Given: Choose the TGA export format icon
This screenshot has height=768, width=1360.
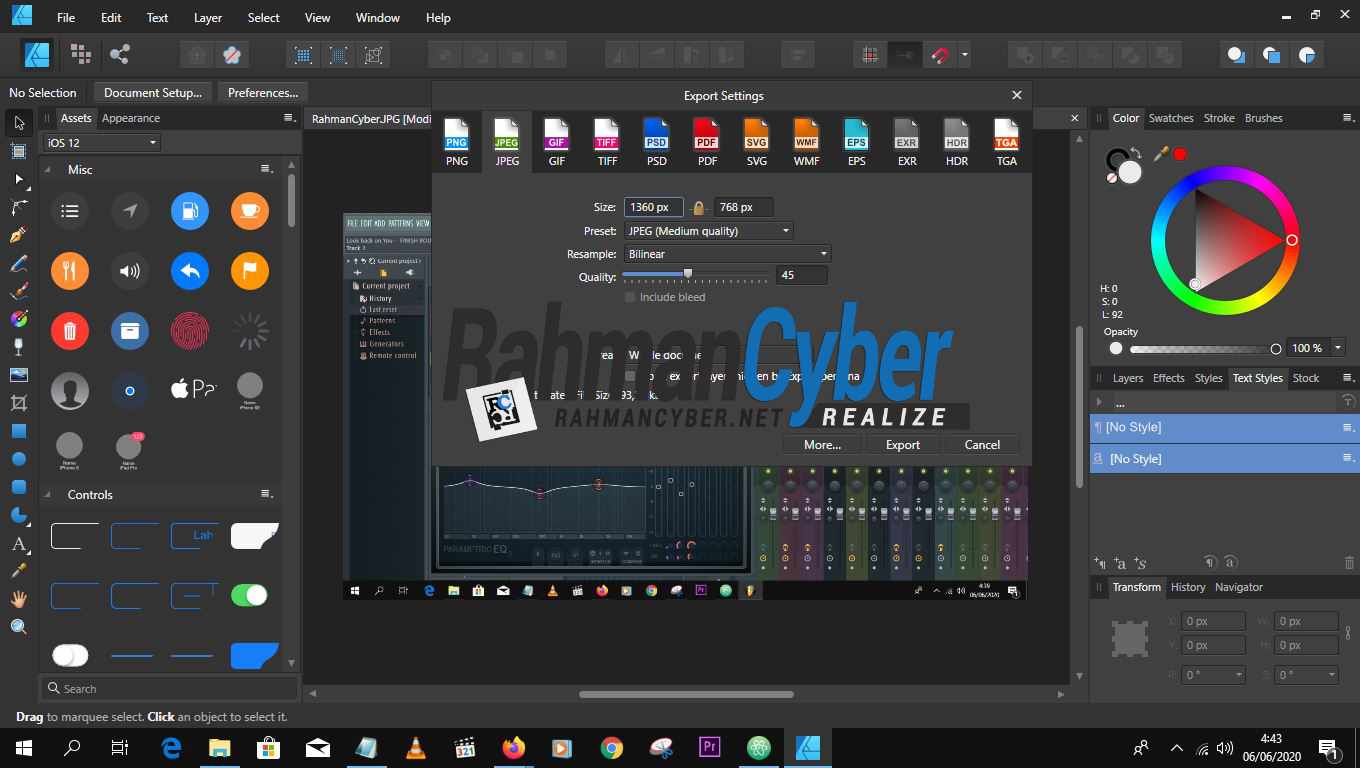Looking at the screenshot, I should tap(1007, 141).
